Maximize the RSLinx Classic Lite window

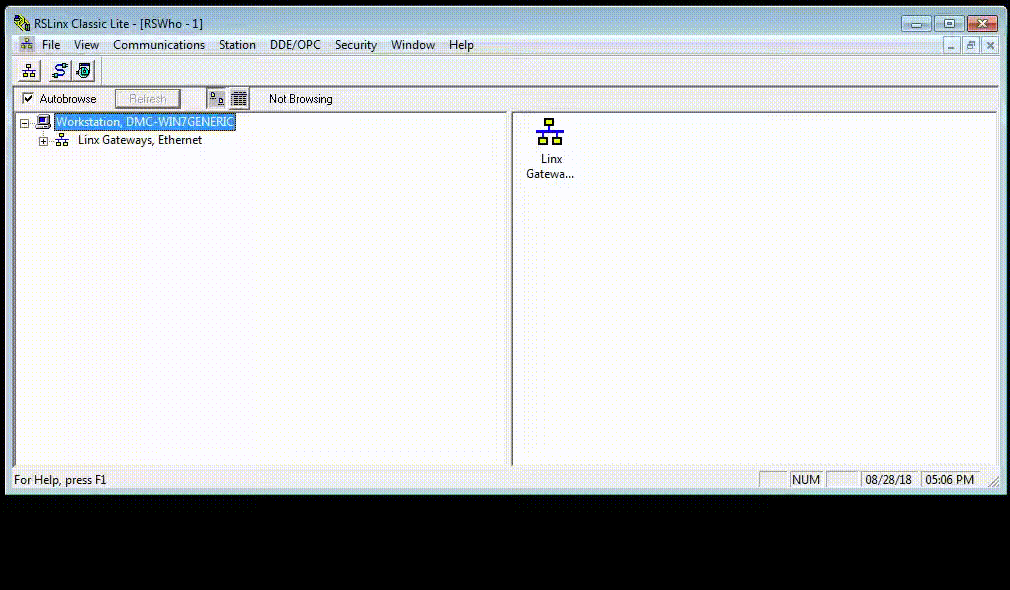[949, 24]
